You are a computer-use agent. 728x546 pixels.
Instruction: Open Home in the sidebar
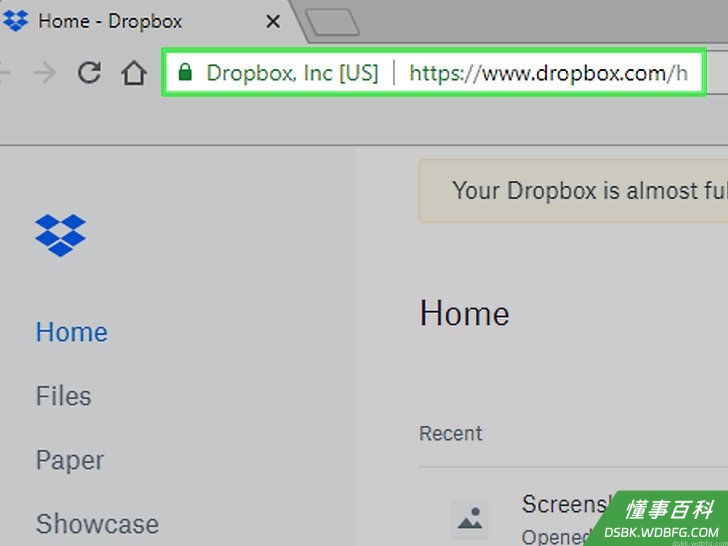(x=72, y=332)
